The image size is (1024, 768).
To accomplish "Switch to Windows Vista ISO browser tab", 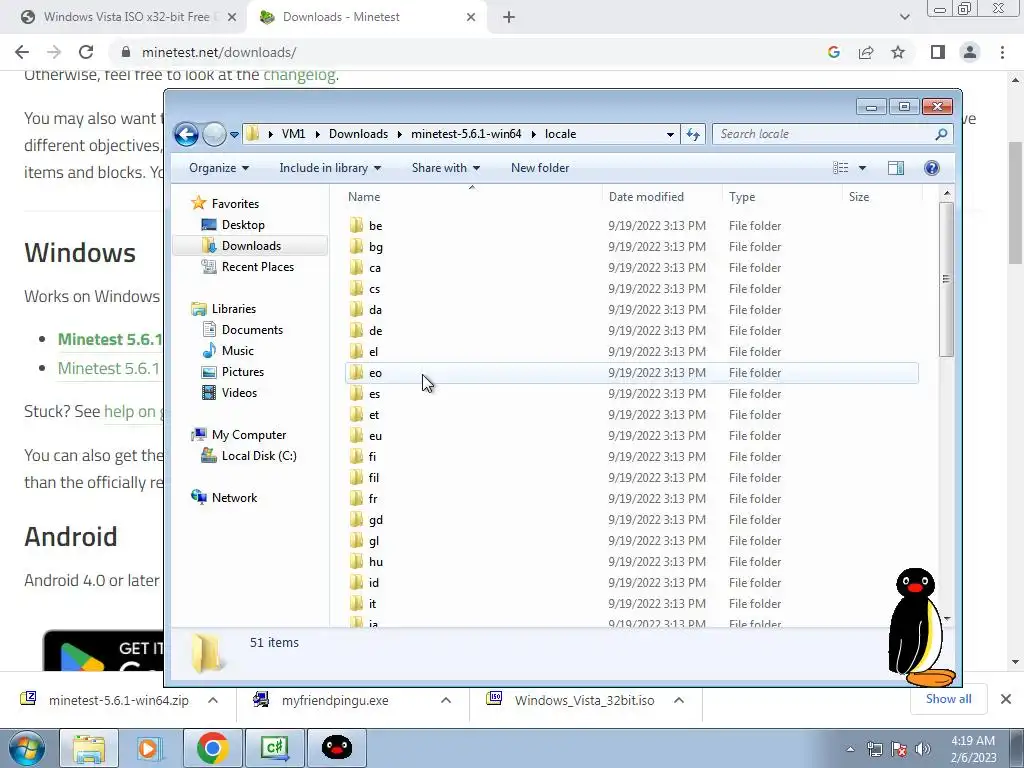I will (126, 17).
